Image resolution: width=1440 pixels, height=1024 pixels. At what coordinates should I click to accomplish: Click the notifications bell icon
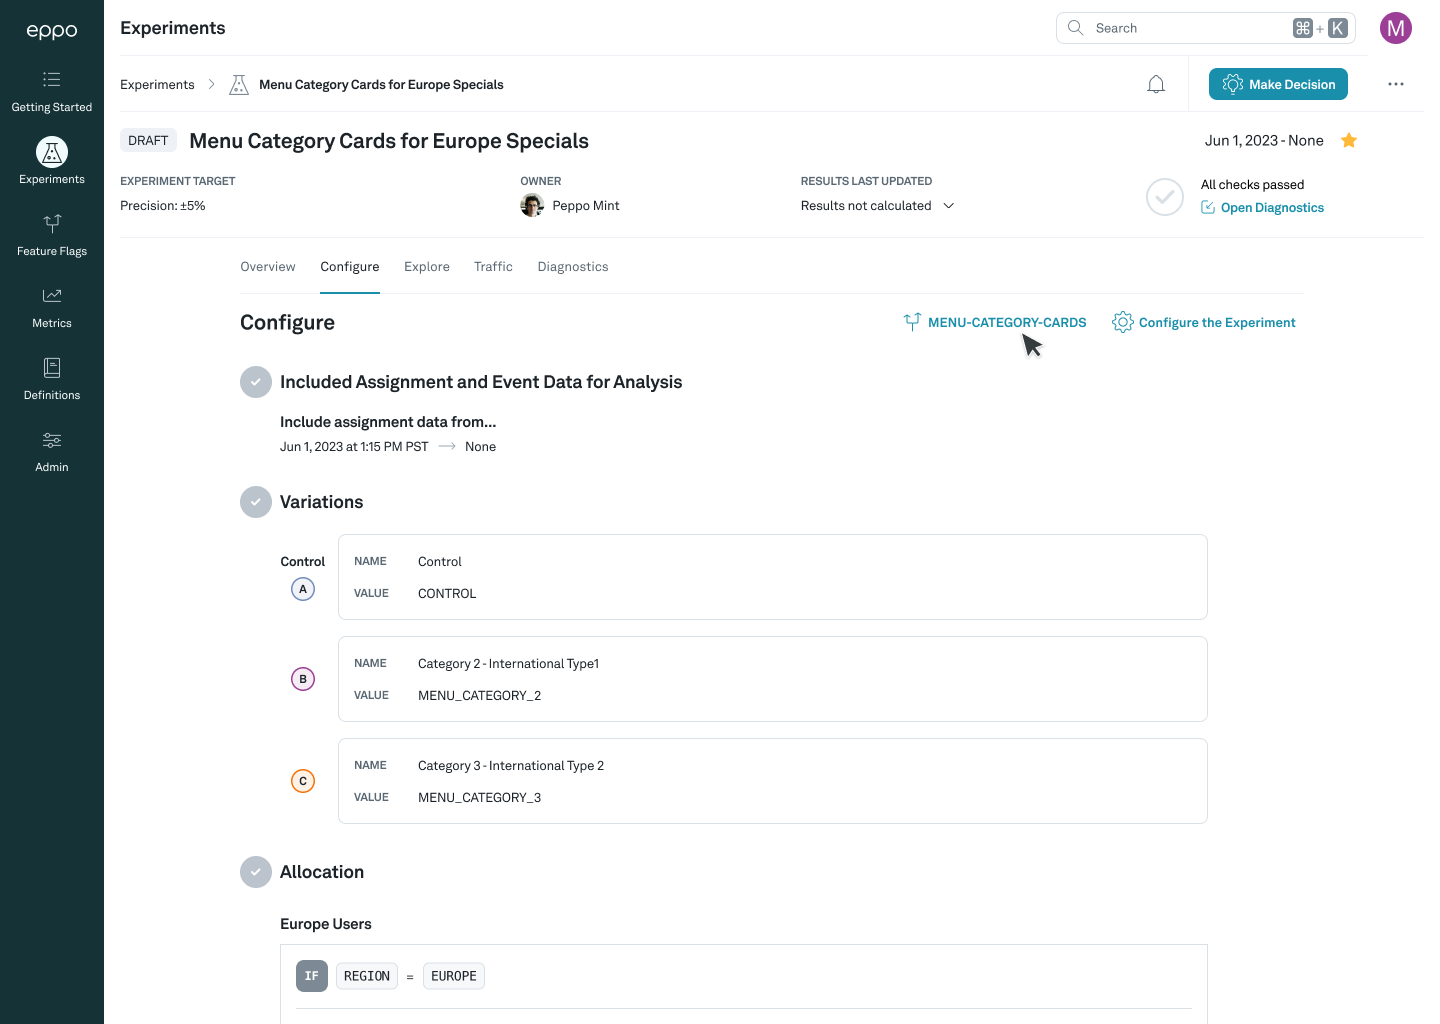tap(1156, 85)
